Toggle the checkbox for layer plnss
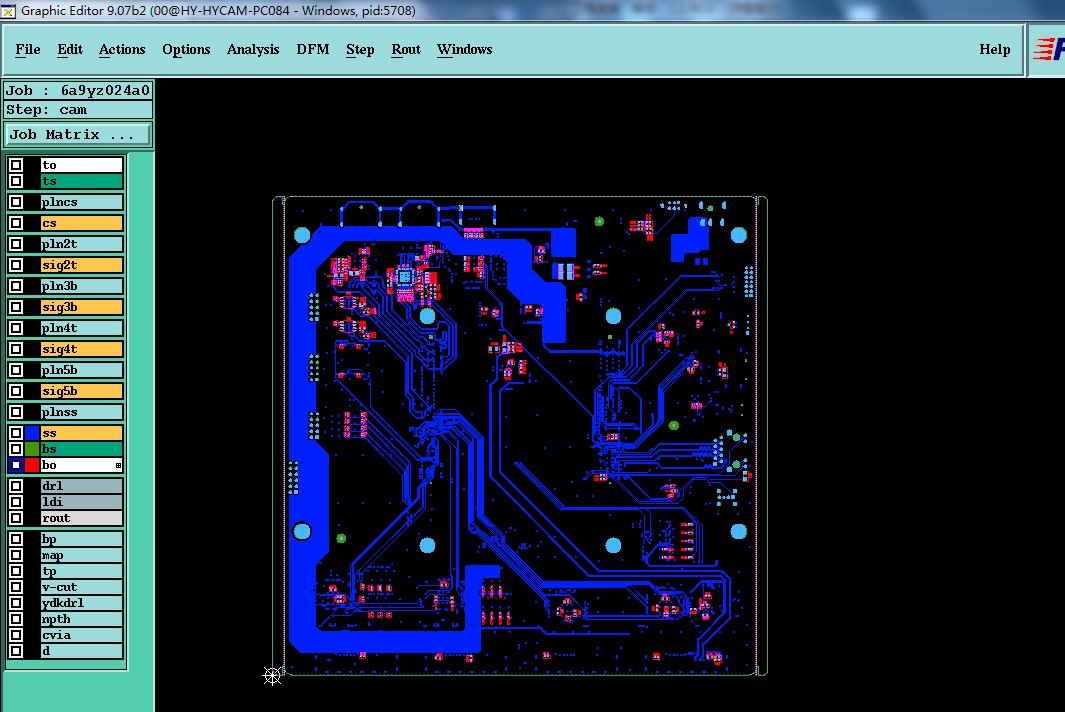The width and height of the screenshot is (1065, 712). click(x=16, y=412)
